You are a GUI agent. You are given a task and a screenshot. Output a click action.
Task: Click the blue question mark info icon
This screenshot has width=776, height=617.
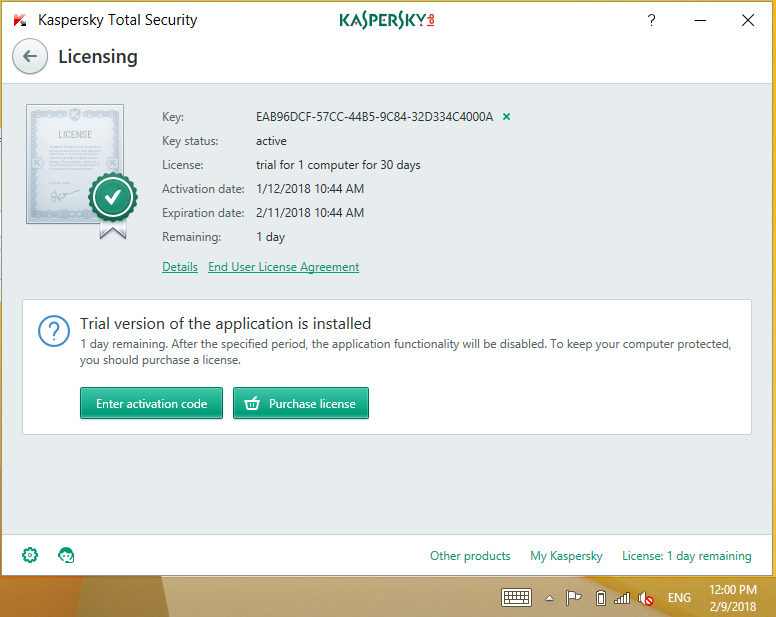pyautogui.click(x=54, y=331)
